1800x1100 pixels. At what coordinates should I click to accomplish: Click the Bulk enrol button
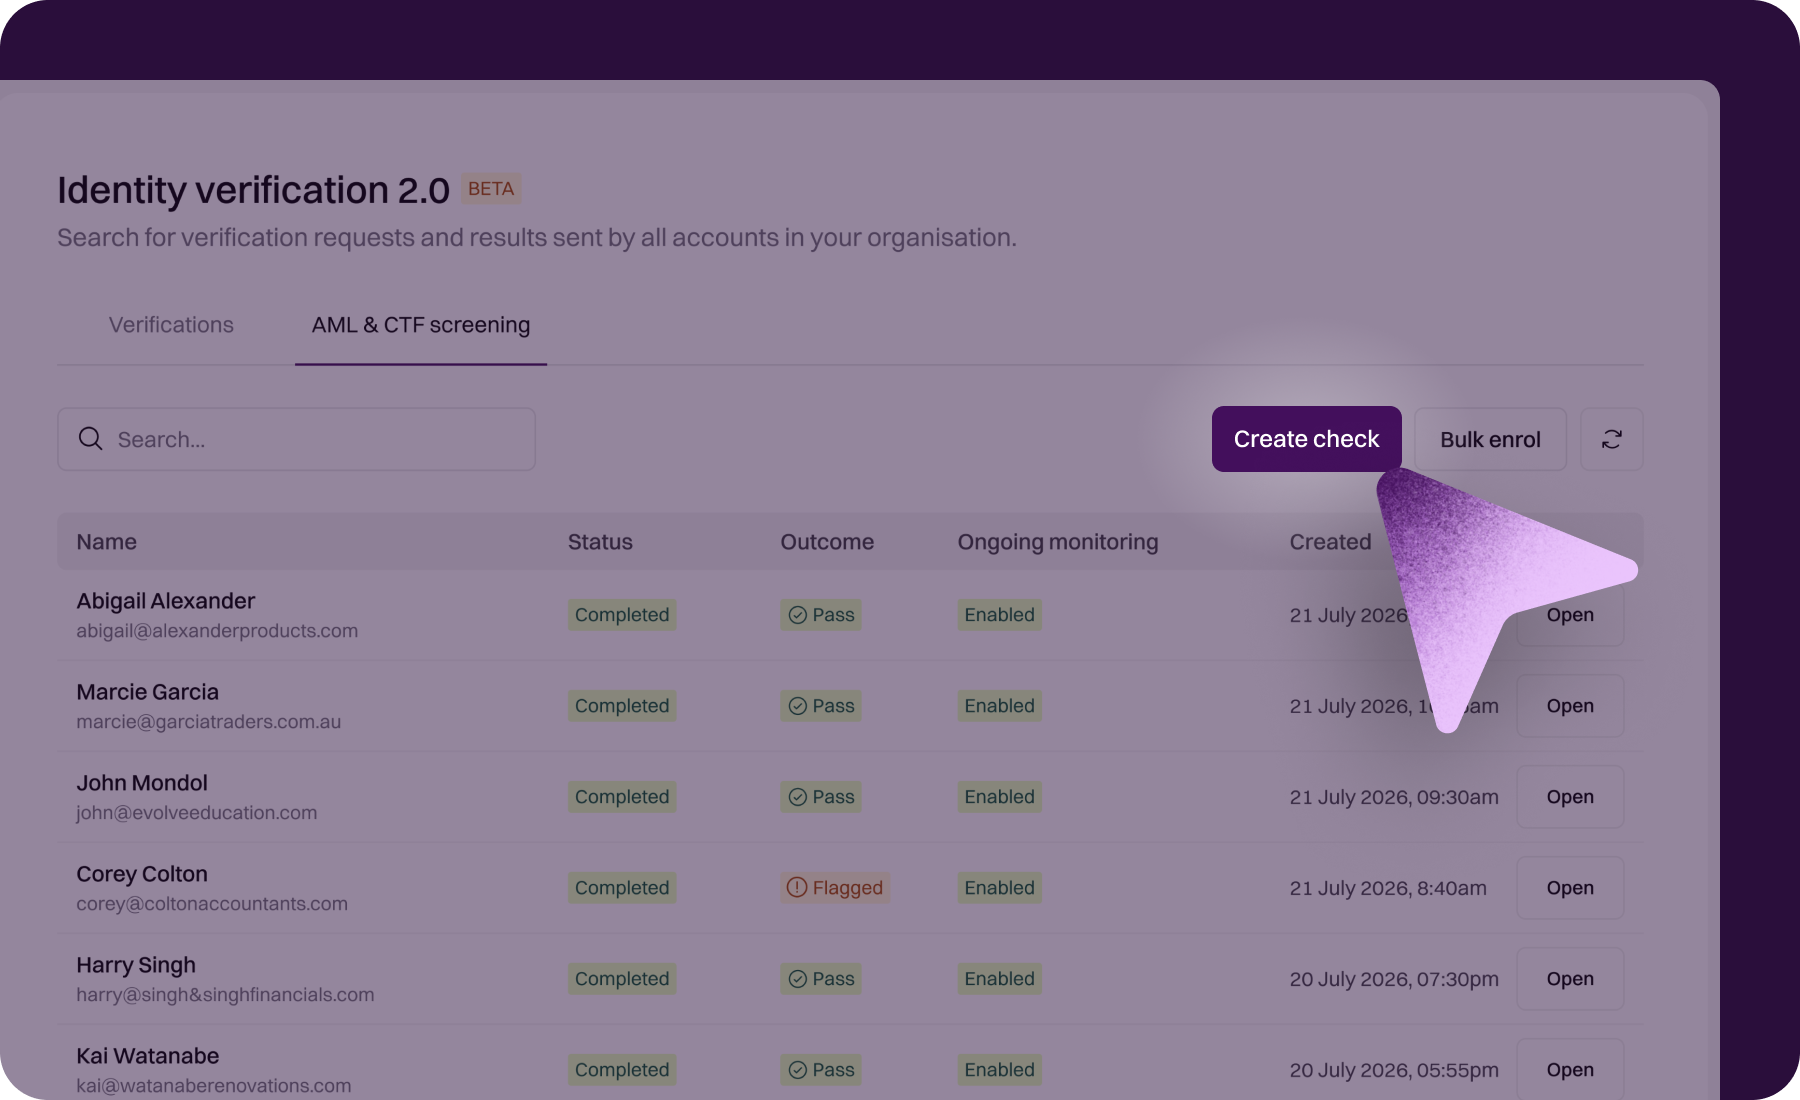(x=1490, y=439)
